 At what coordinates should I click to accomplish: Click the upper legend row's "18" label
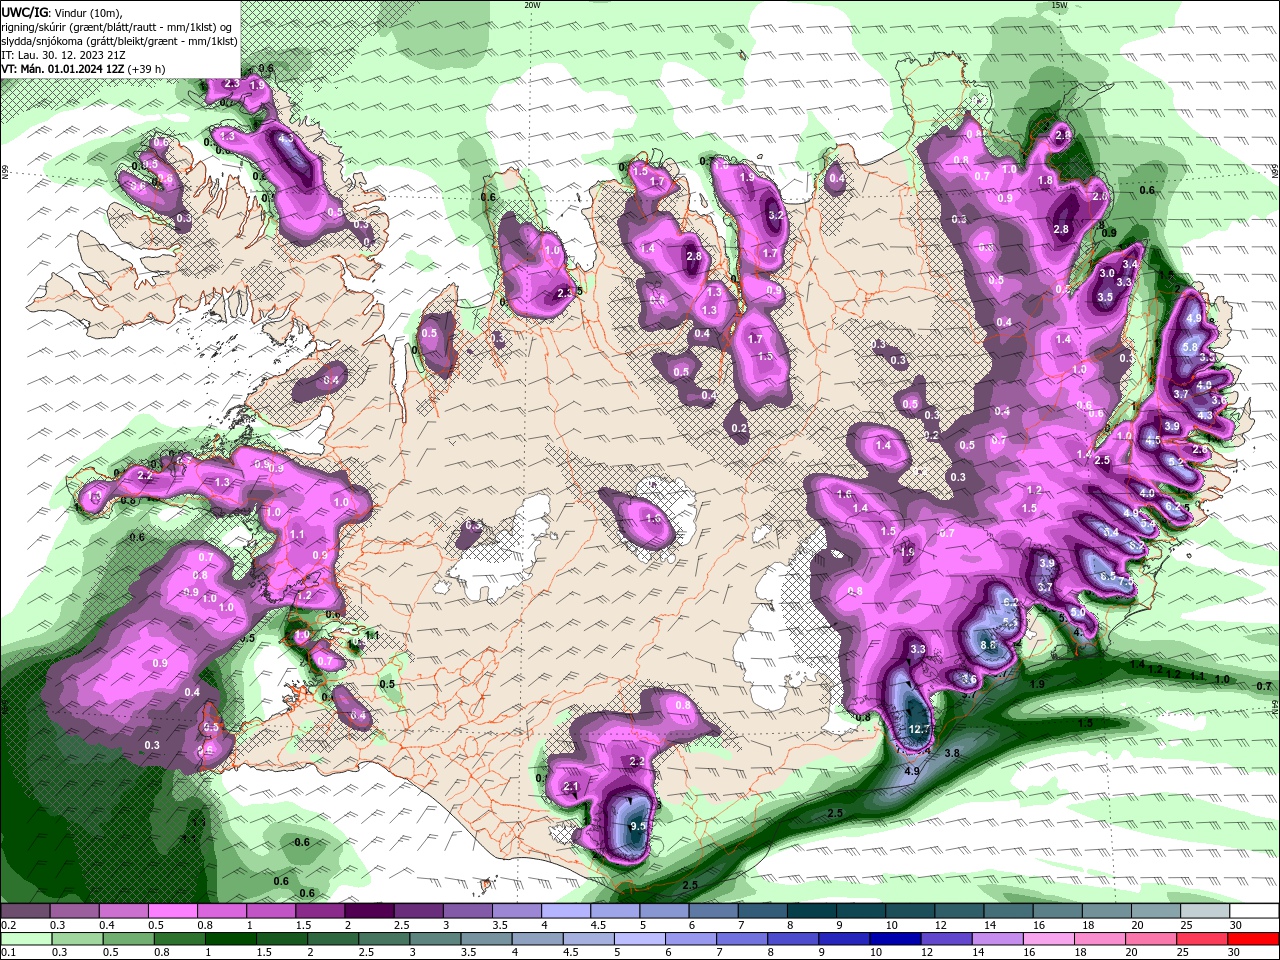coord(1089,925)
